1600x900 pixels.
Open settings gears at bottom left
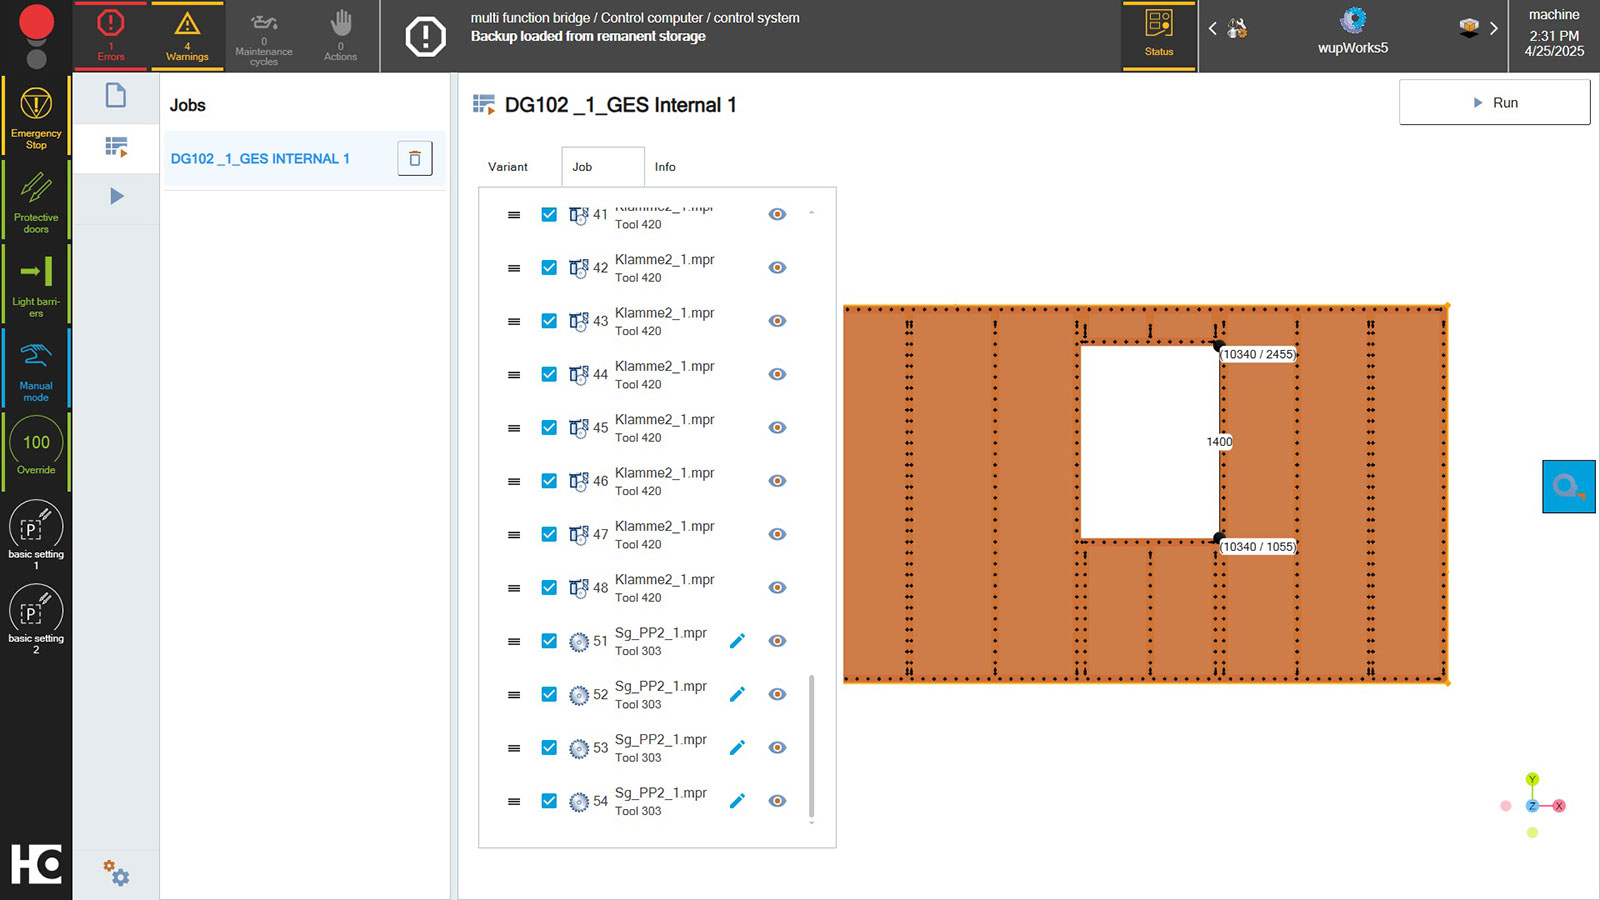[x=116, y=872]
